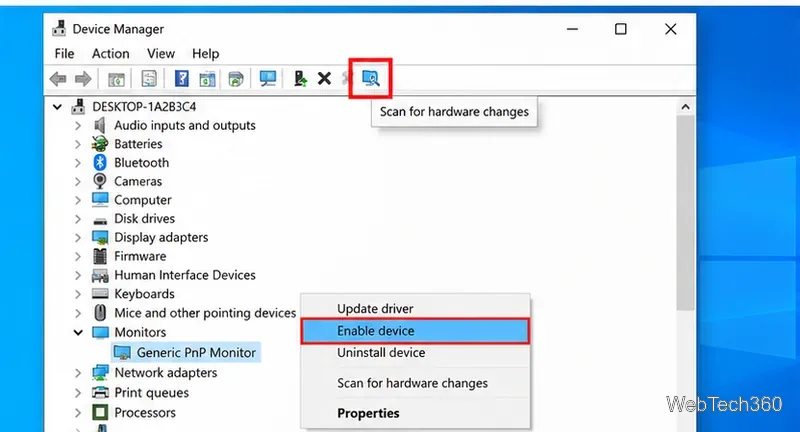
Task: Click the Forward arrow in the toolbar
Action: [x=83, y=79]
